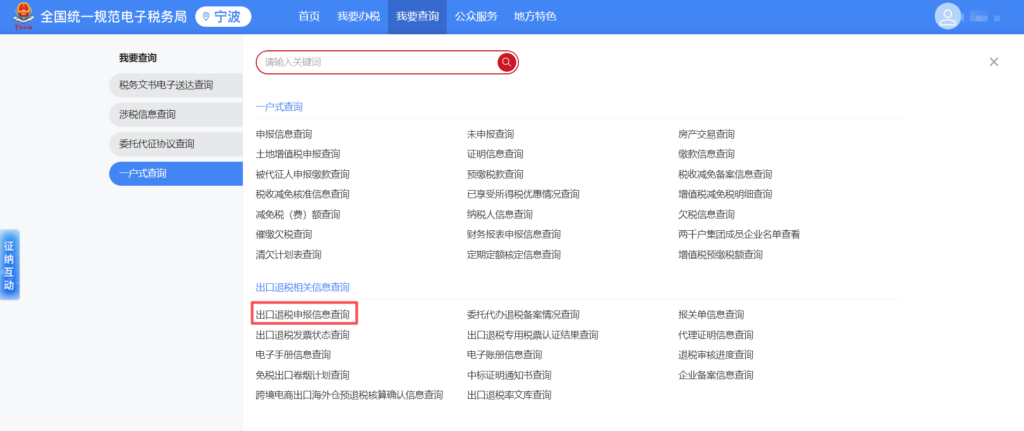Open the user avatar profile icon
Image resolution: width=1024 pixels, height=431 pixels.
pyautogui.click(x=947, y=17)
